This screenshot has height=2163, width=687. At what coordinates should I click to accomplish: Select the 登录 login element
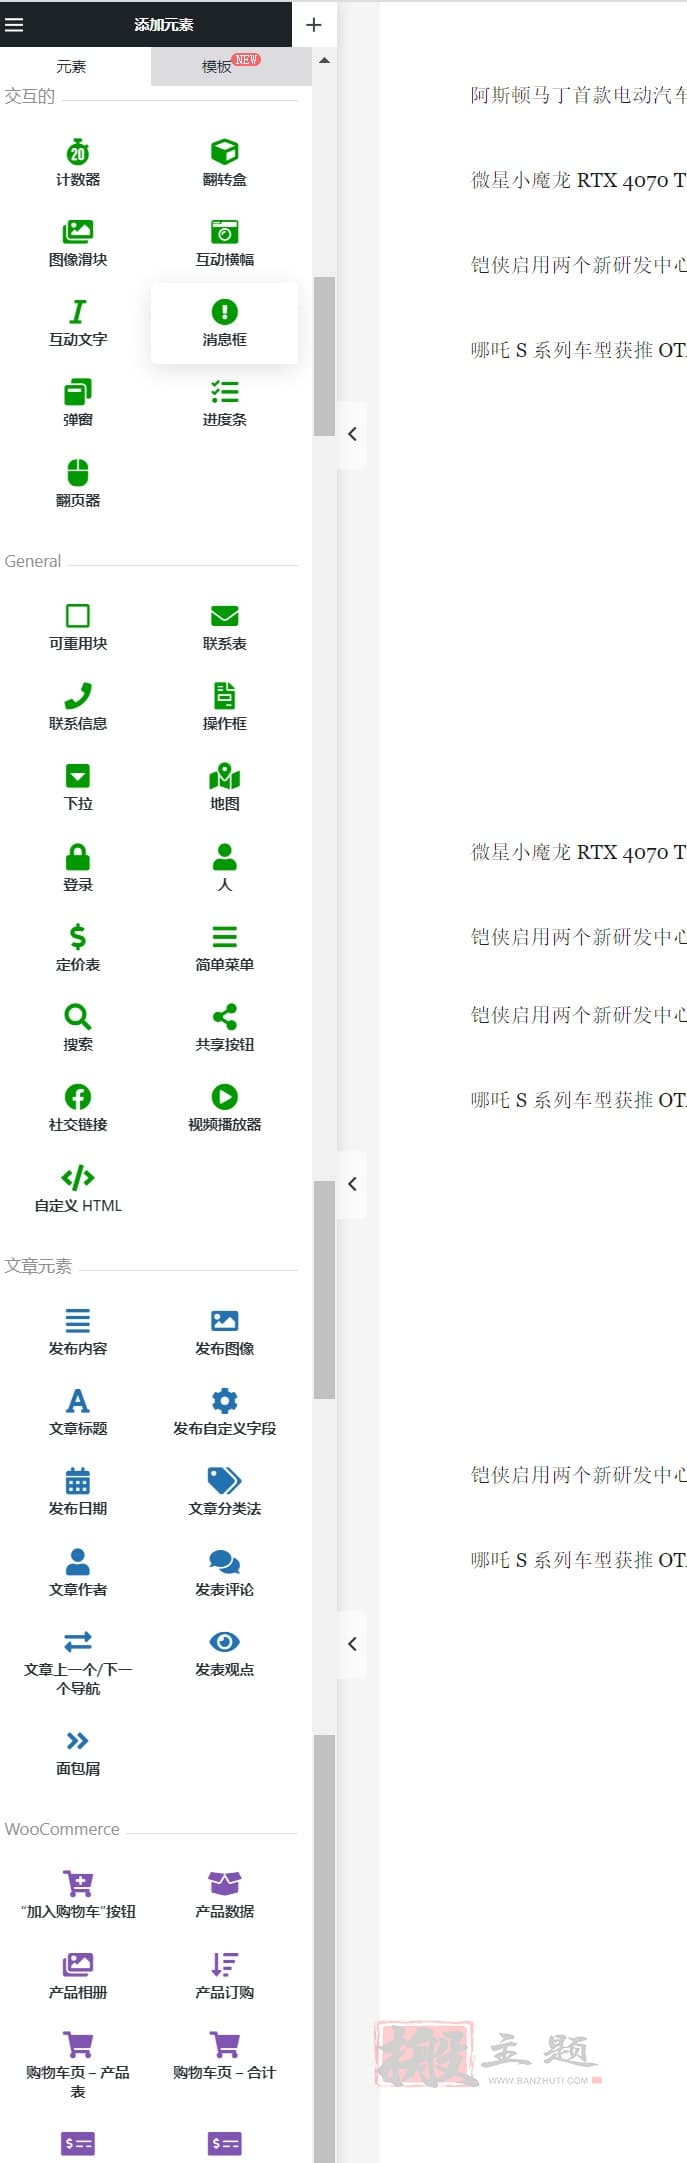(x=78, y=868)
